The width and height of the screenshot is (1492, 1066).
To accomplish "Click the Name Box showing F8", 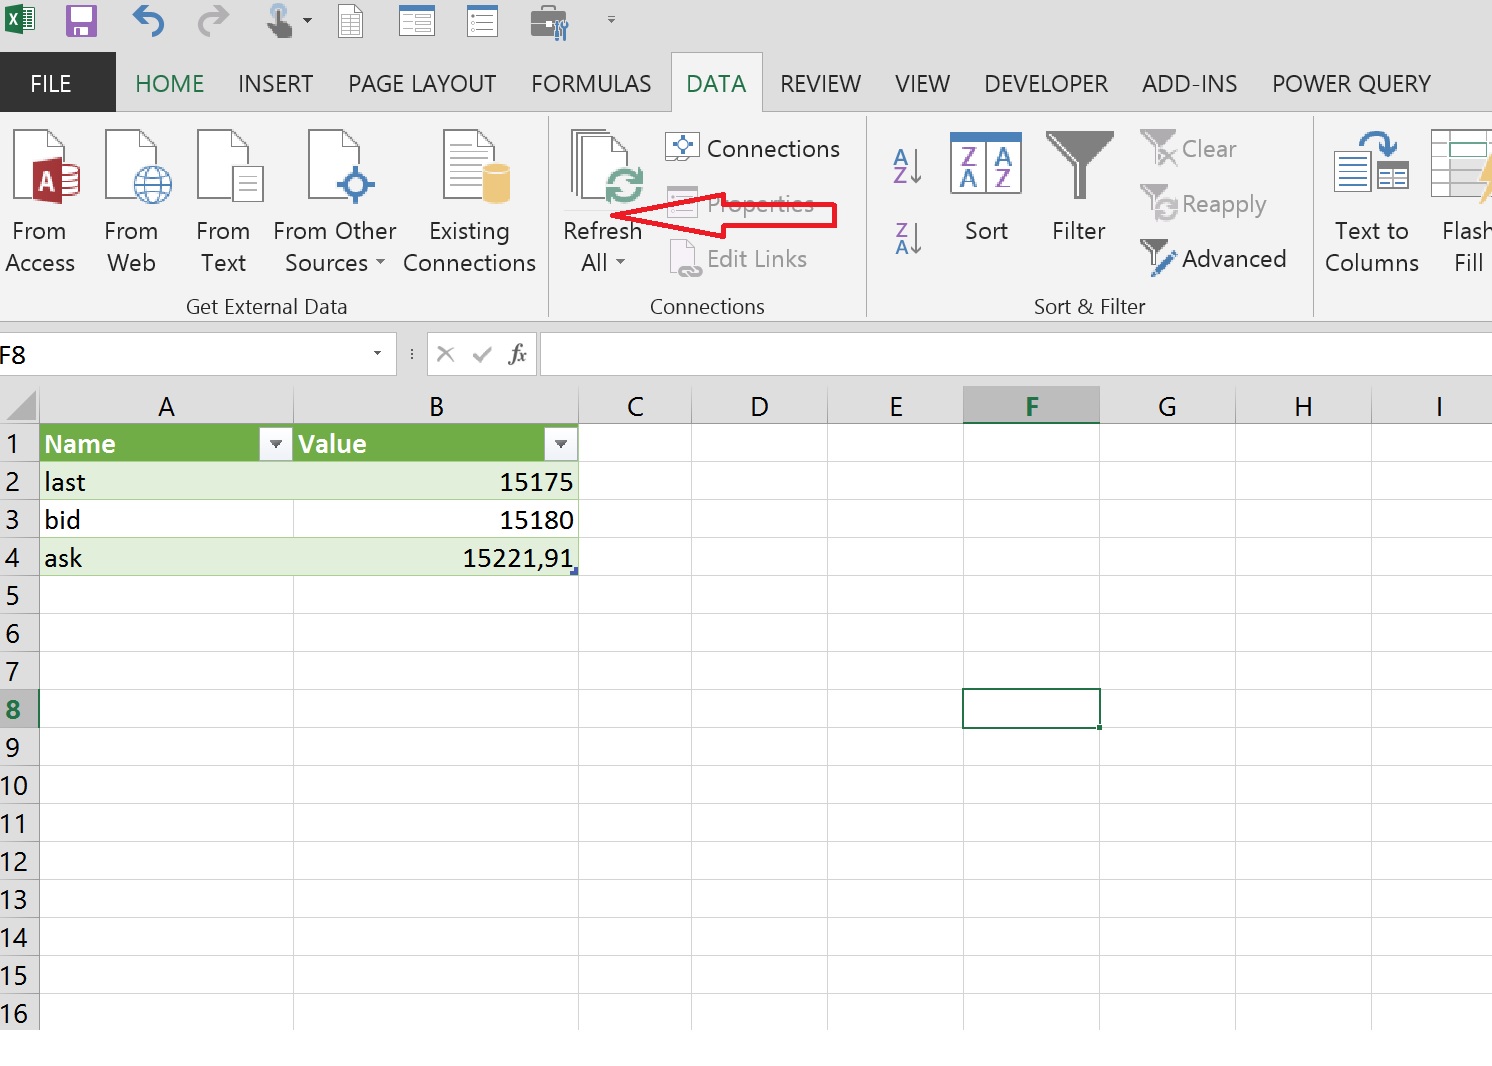I will pos(180,354).
